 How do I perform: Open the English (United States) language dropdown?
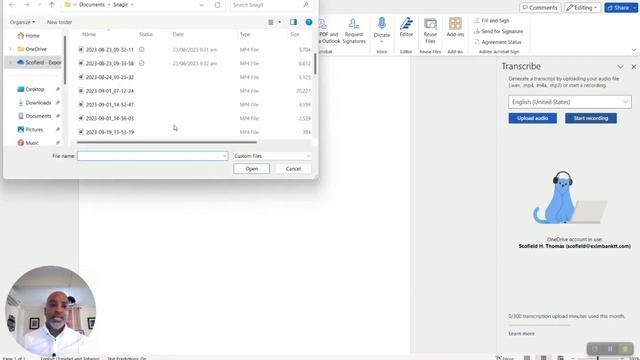point(570,102)
